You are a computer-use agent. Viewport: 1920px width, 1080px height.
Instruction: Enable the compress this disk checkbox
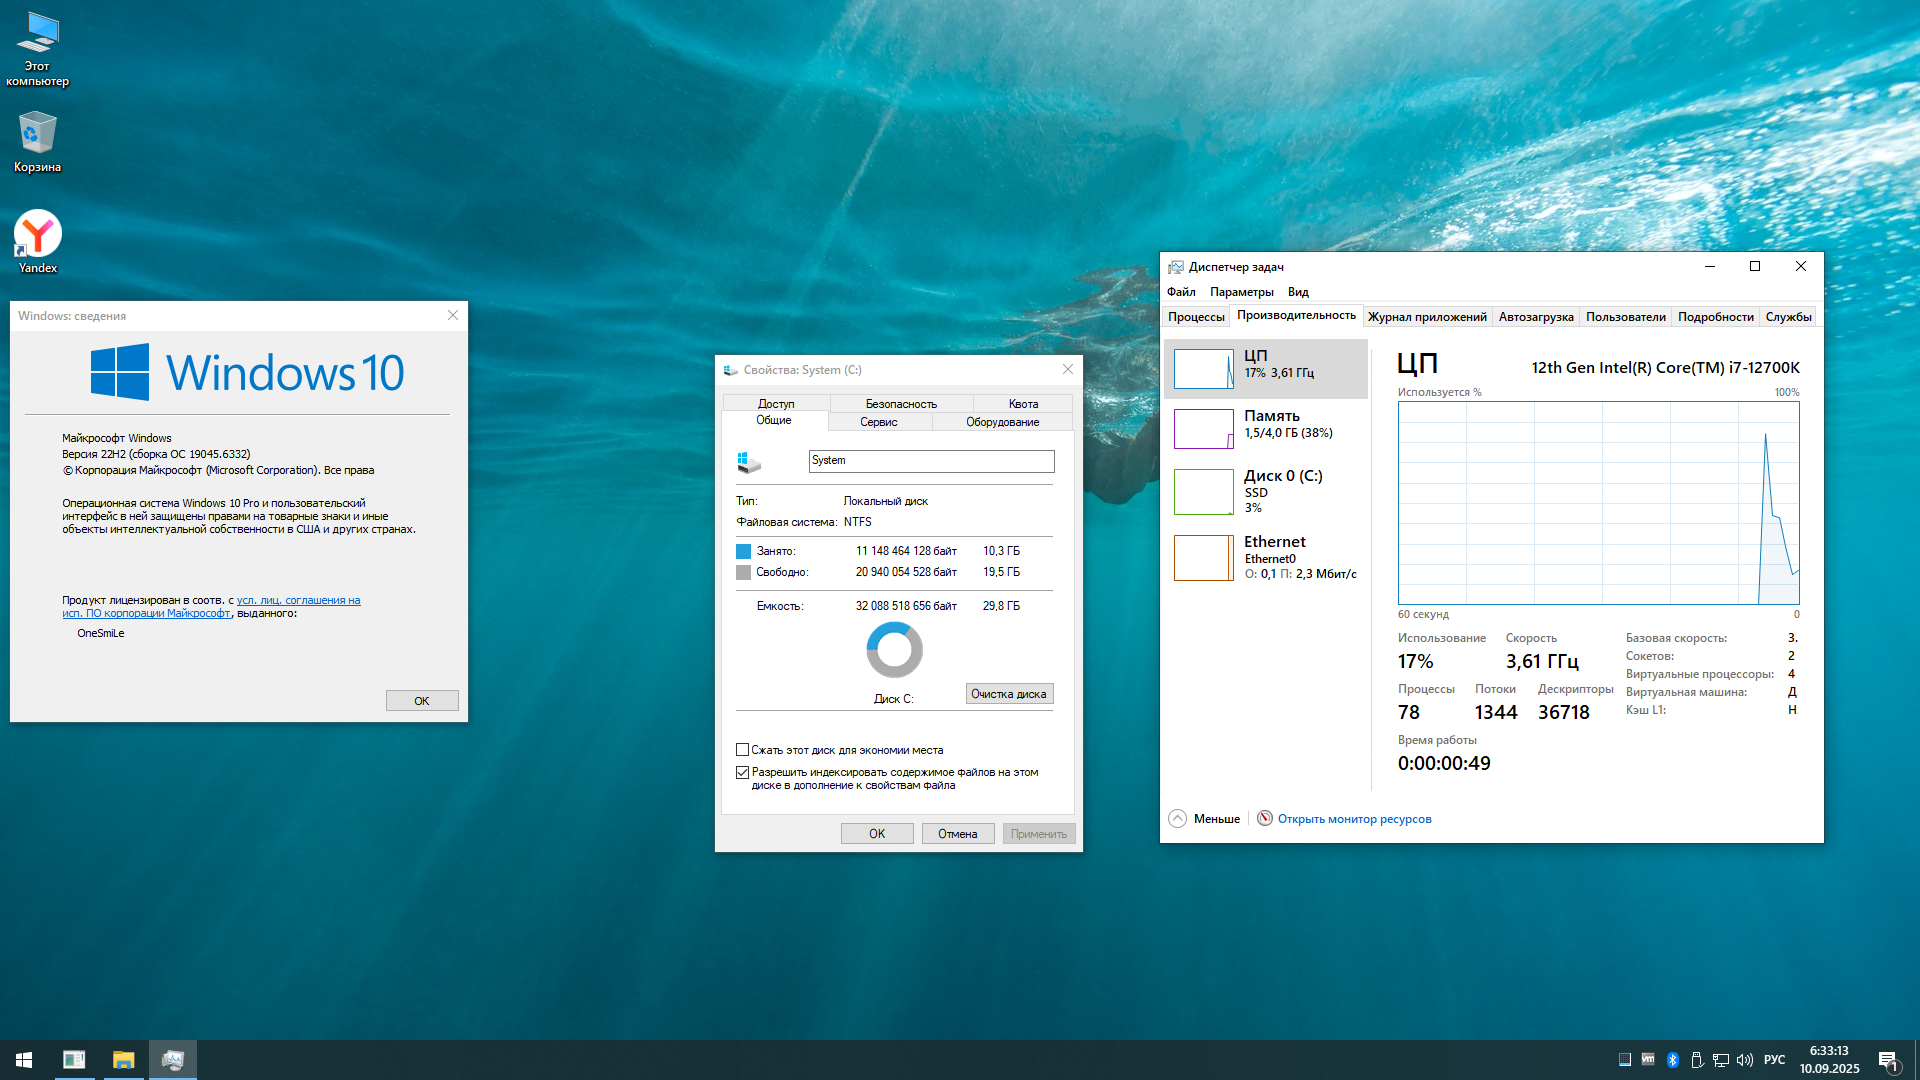743,750
